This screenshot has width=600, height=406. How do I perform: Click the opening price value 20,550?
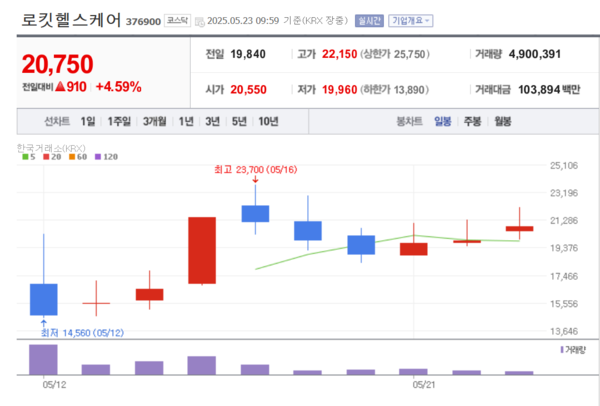(248, 90)
